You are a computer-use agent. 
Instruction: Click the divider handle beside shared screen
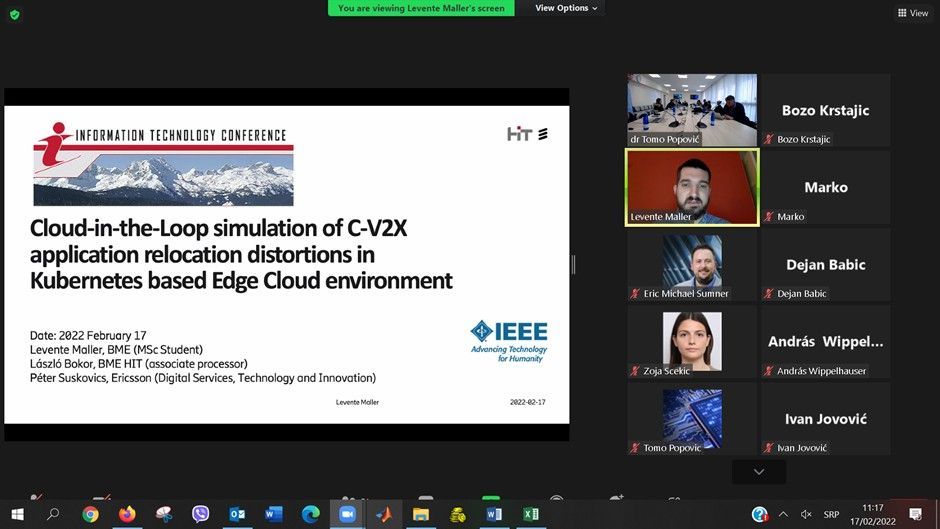pos(573,264)
